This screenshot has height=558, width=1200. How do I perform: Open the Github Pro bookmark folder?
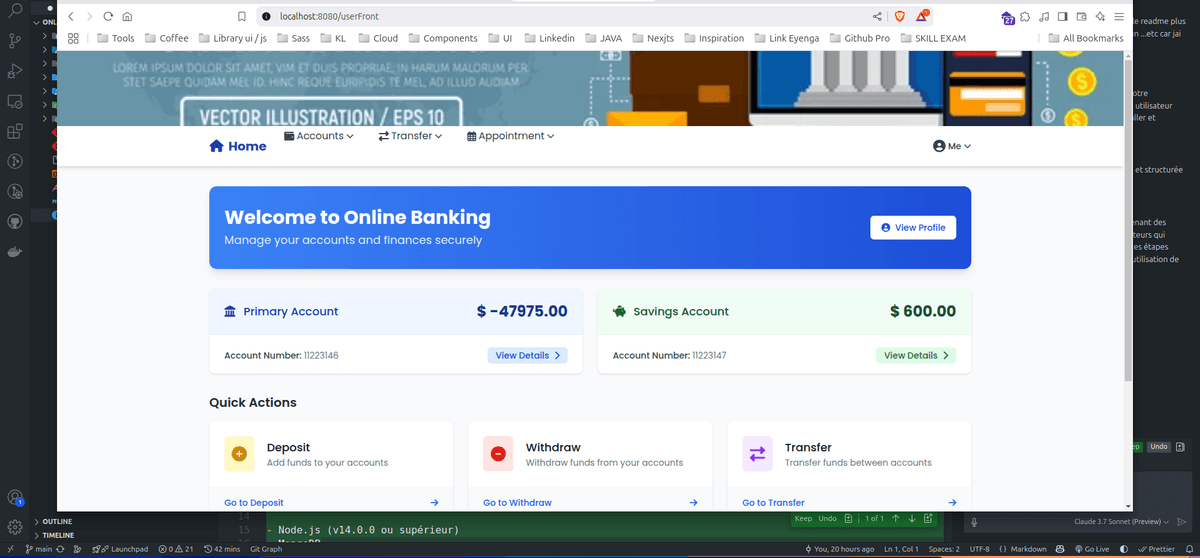[x=858, y=38]
